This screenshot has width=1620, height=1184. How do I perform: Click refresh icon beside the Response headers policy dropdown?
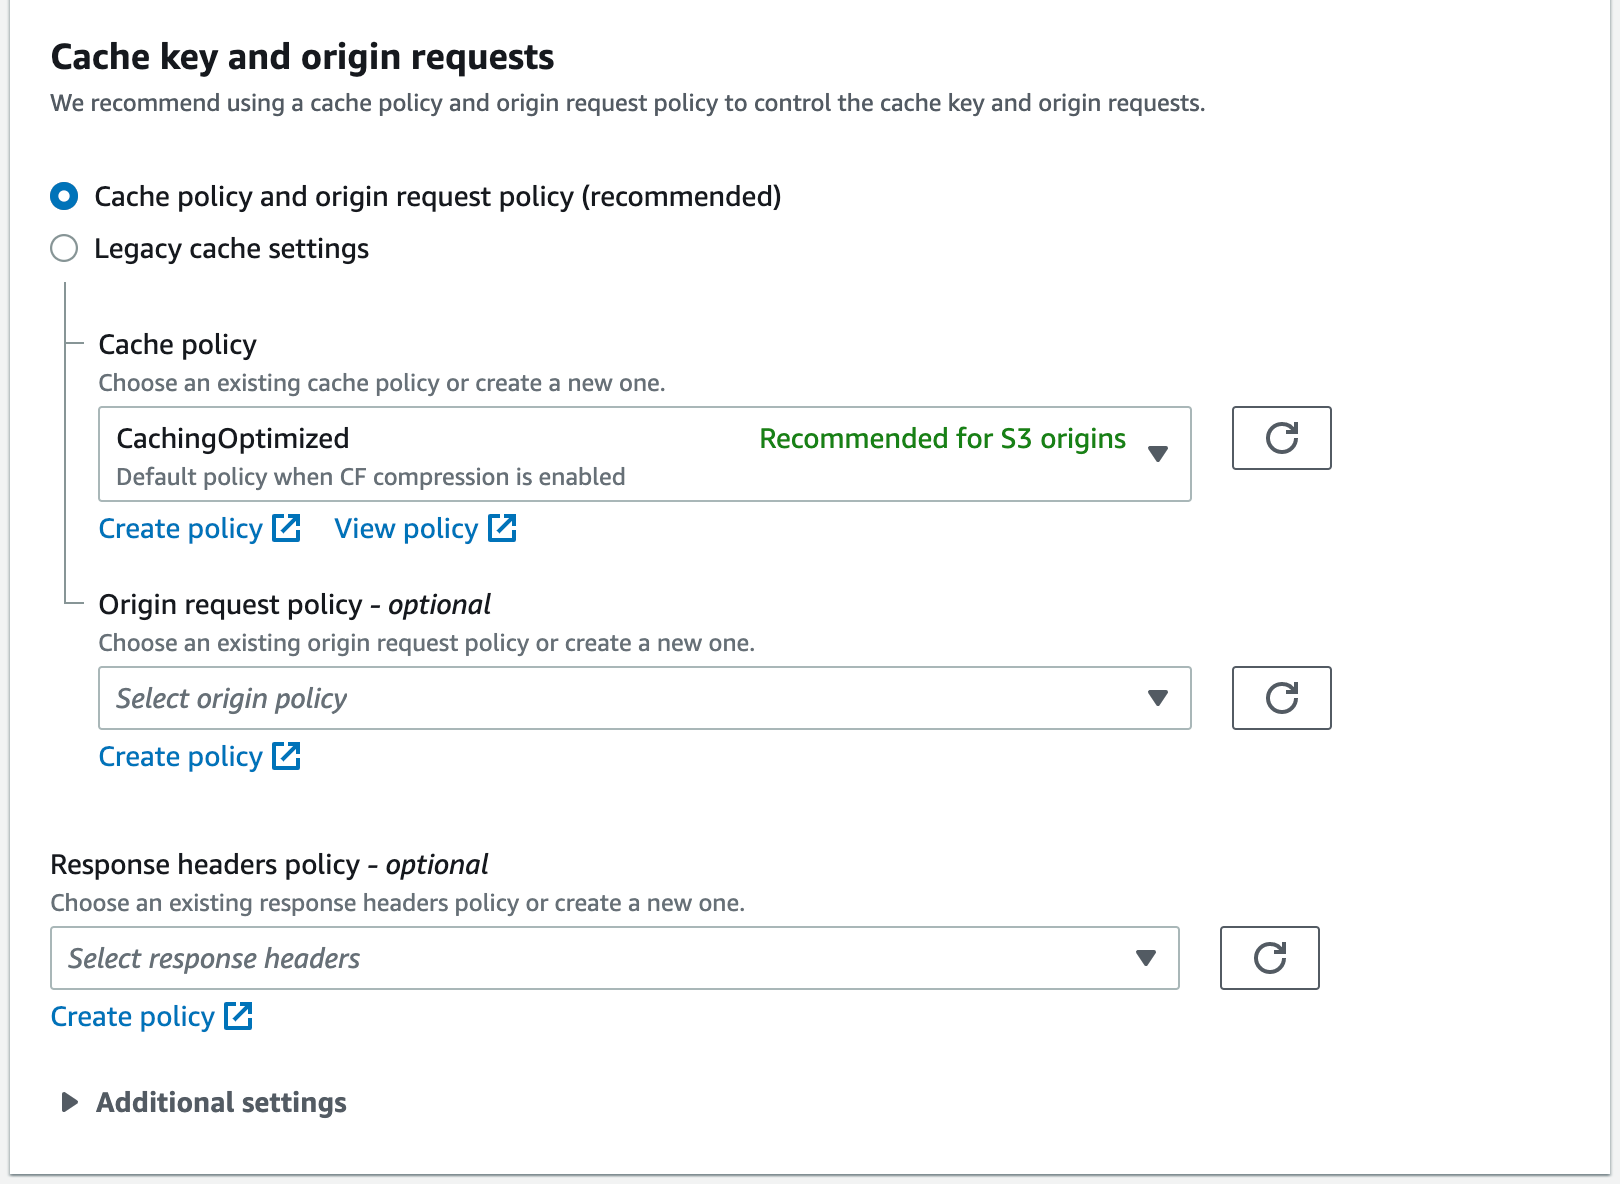(1269, 958)
